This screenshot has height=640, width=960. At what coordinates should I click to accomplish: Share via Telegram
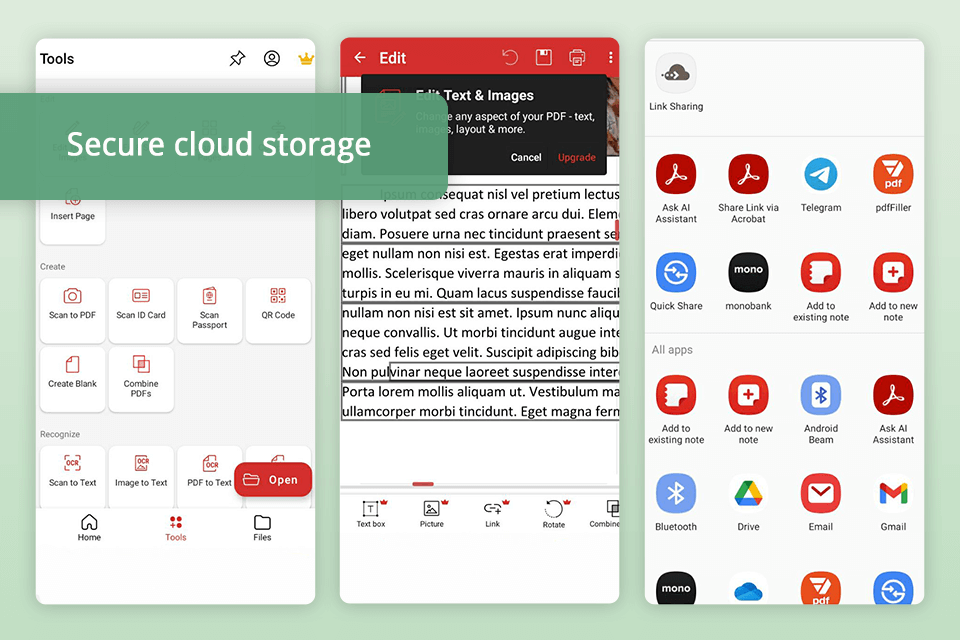pos(821,184)
